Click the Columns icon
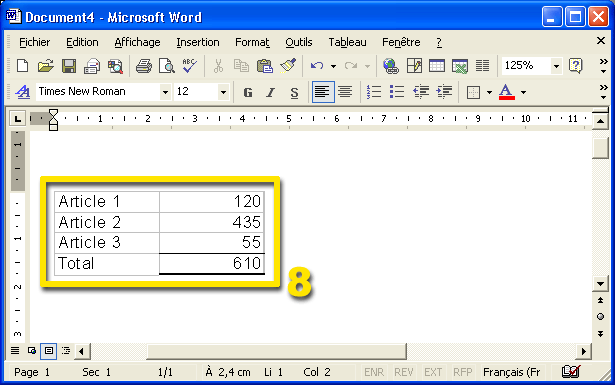The height and width of the screenshot is (385, 615). tap(482, 66)
